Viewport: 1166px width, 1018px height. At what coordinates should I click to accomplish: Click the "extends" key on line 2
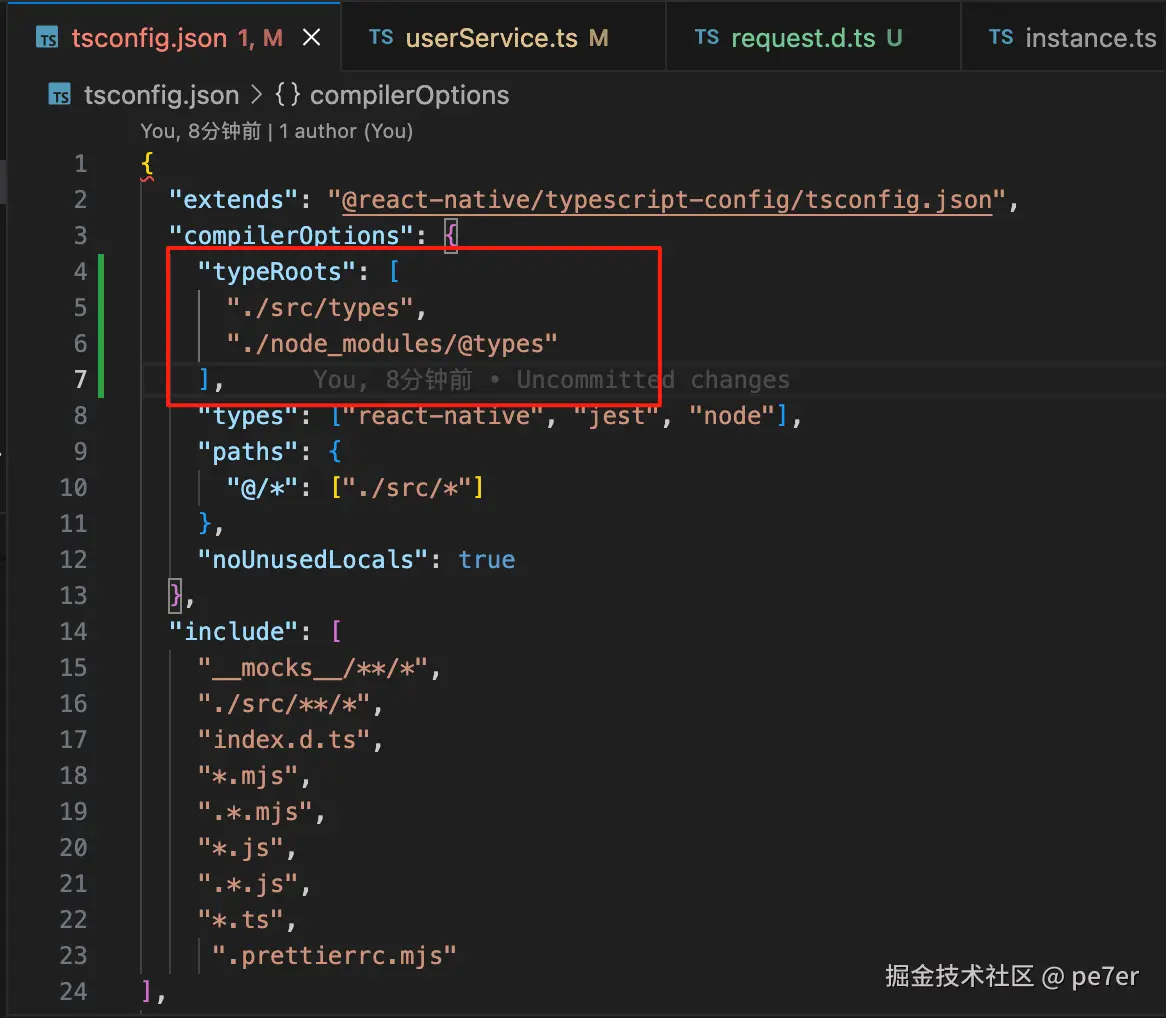click(233, 200)
